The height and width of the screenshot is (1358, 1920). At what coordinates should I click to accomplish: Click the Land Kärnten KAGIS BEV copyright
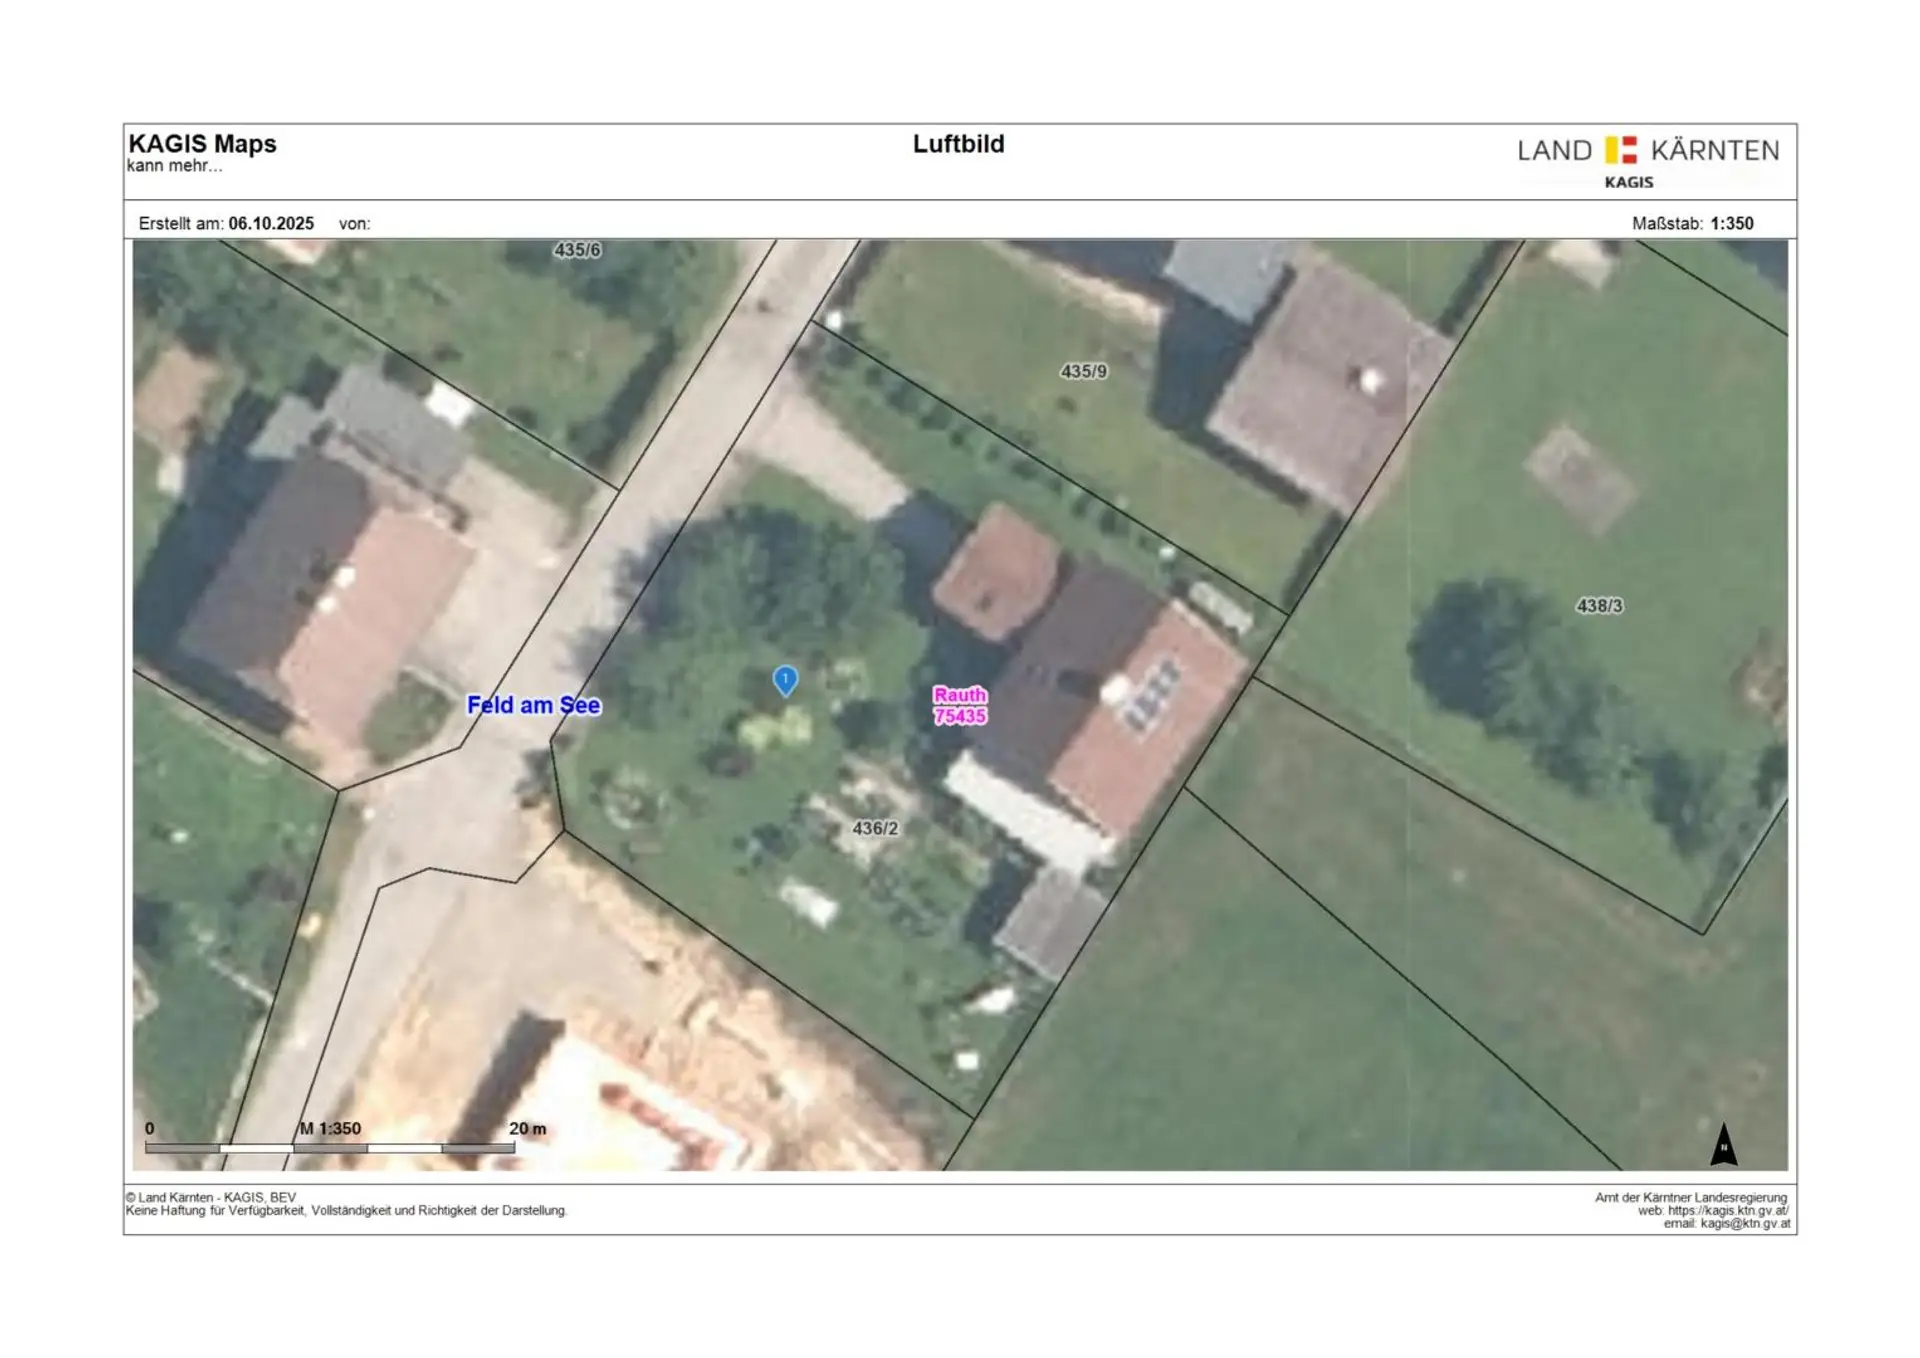click(211, 1197)
